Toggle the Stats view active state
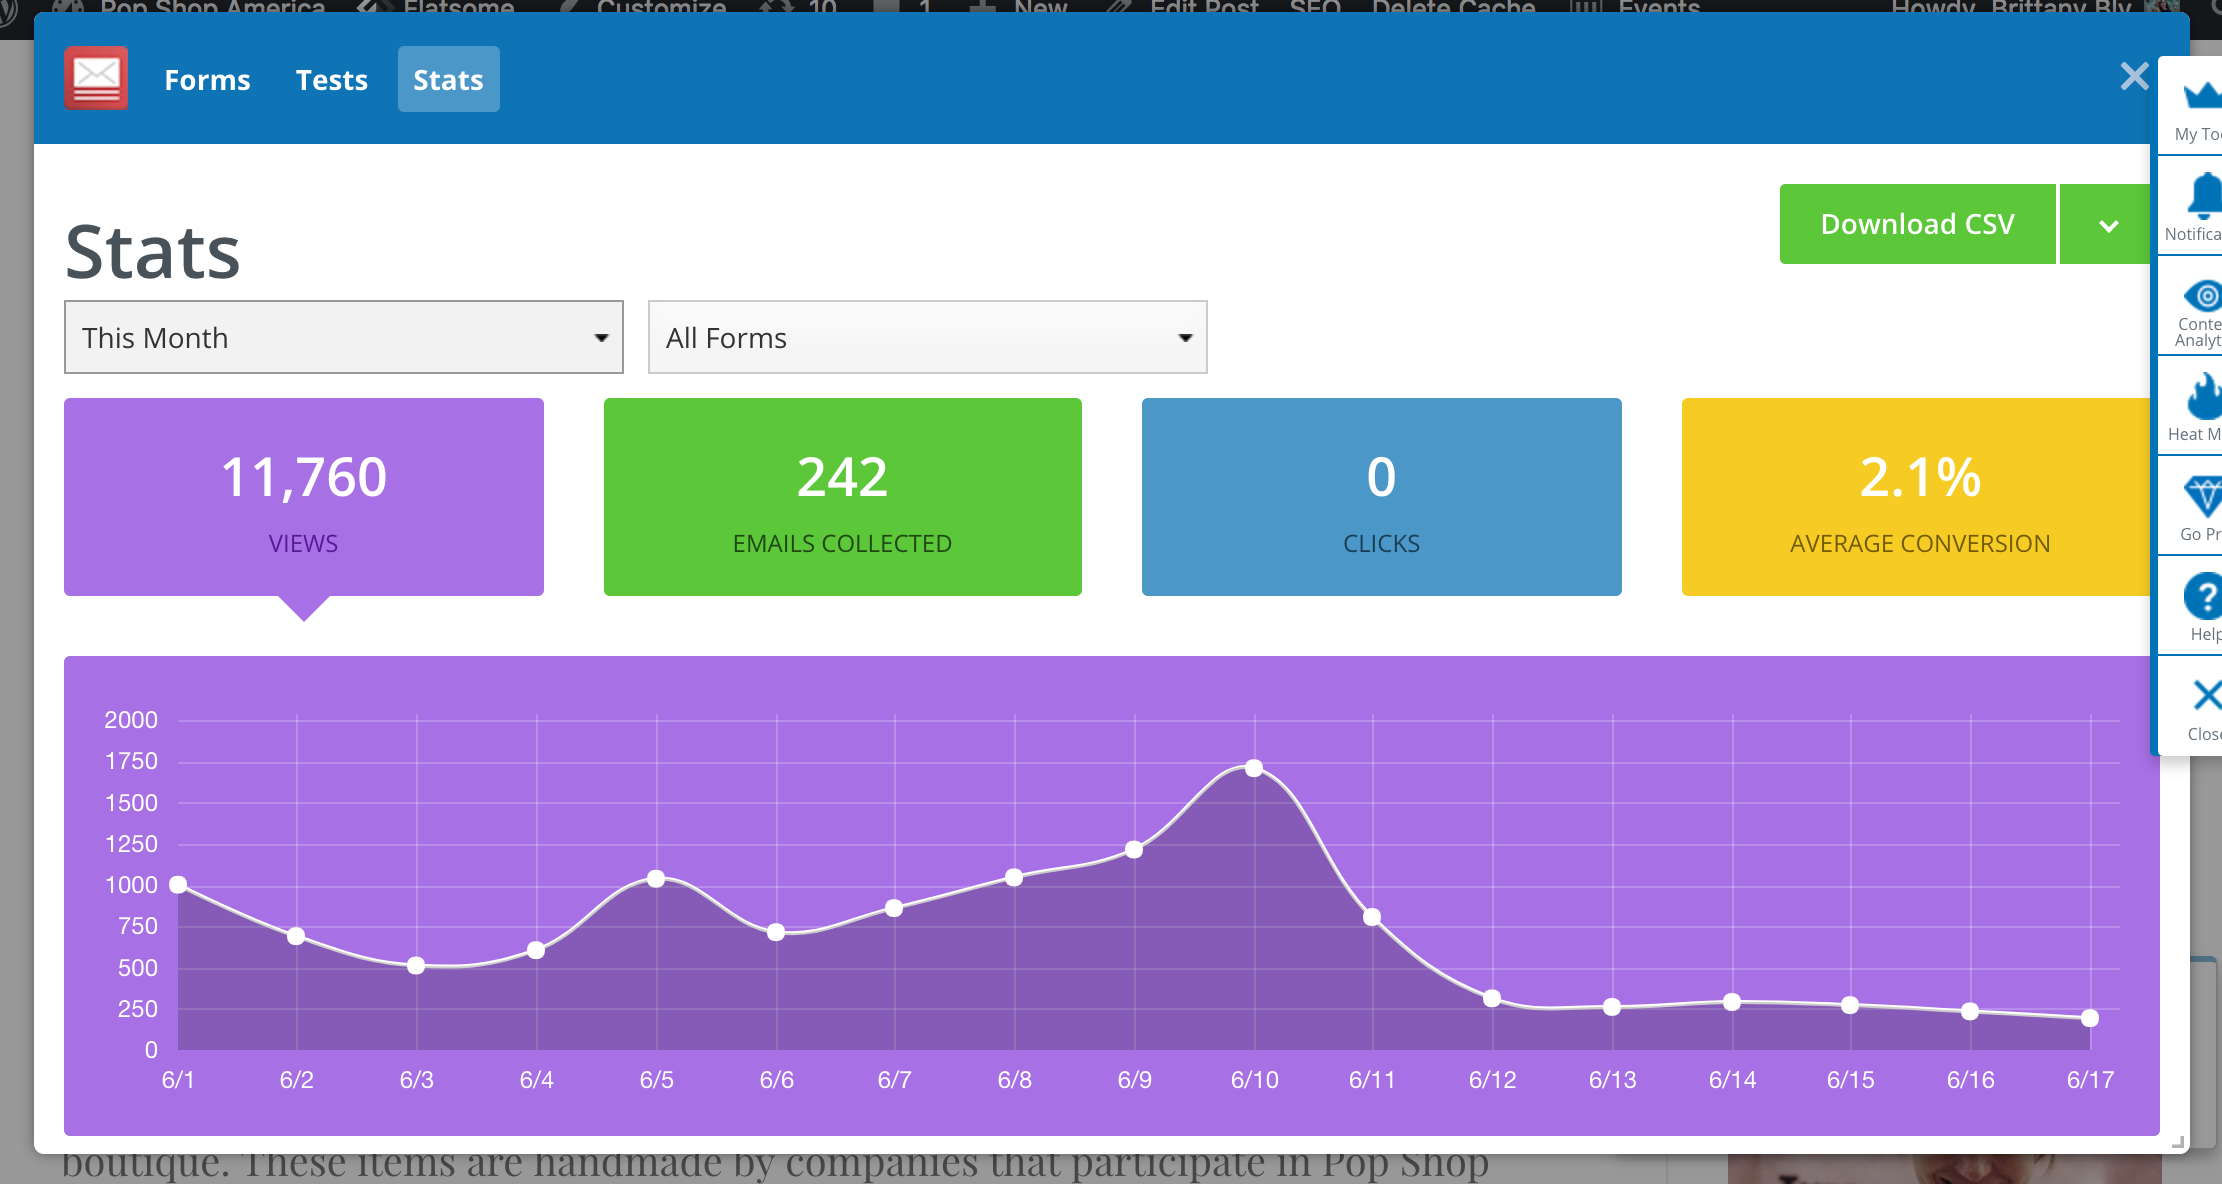The height and width of the screenshot is (1184, 2222). (x=448, y=79)
